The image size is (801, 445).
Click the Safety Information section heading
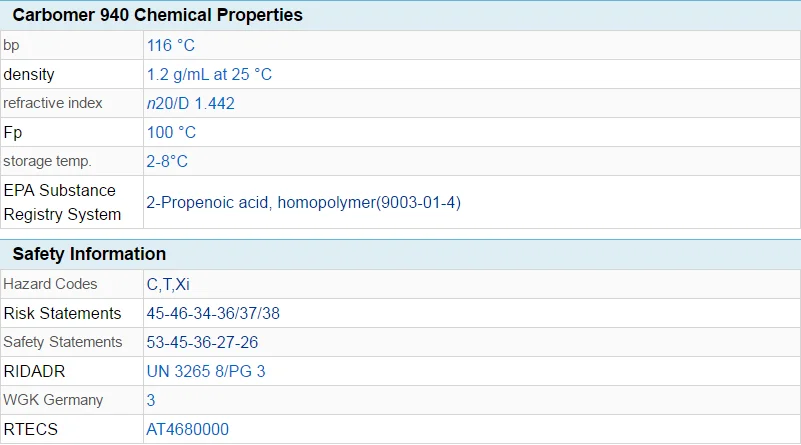(89, 254)
